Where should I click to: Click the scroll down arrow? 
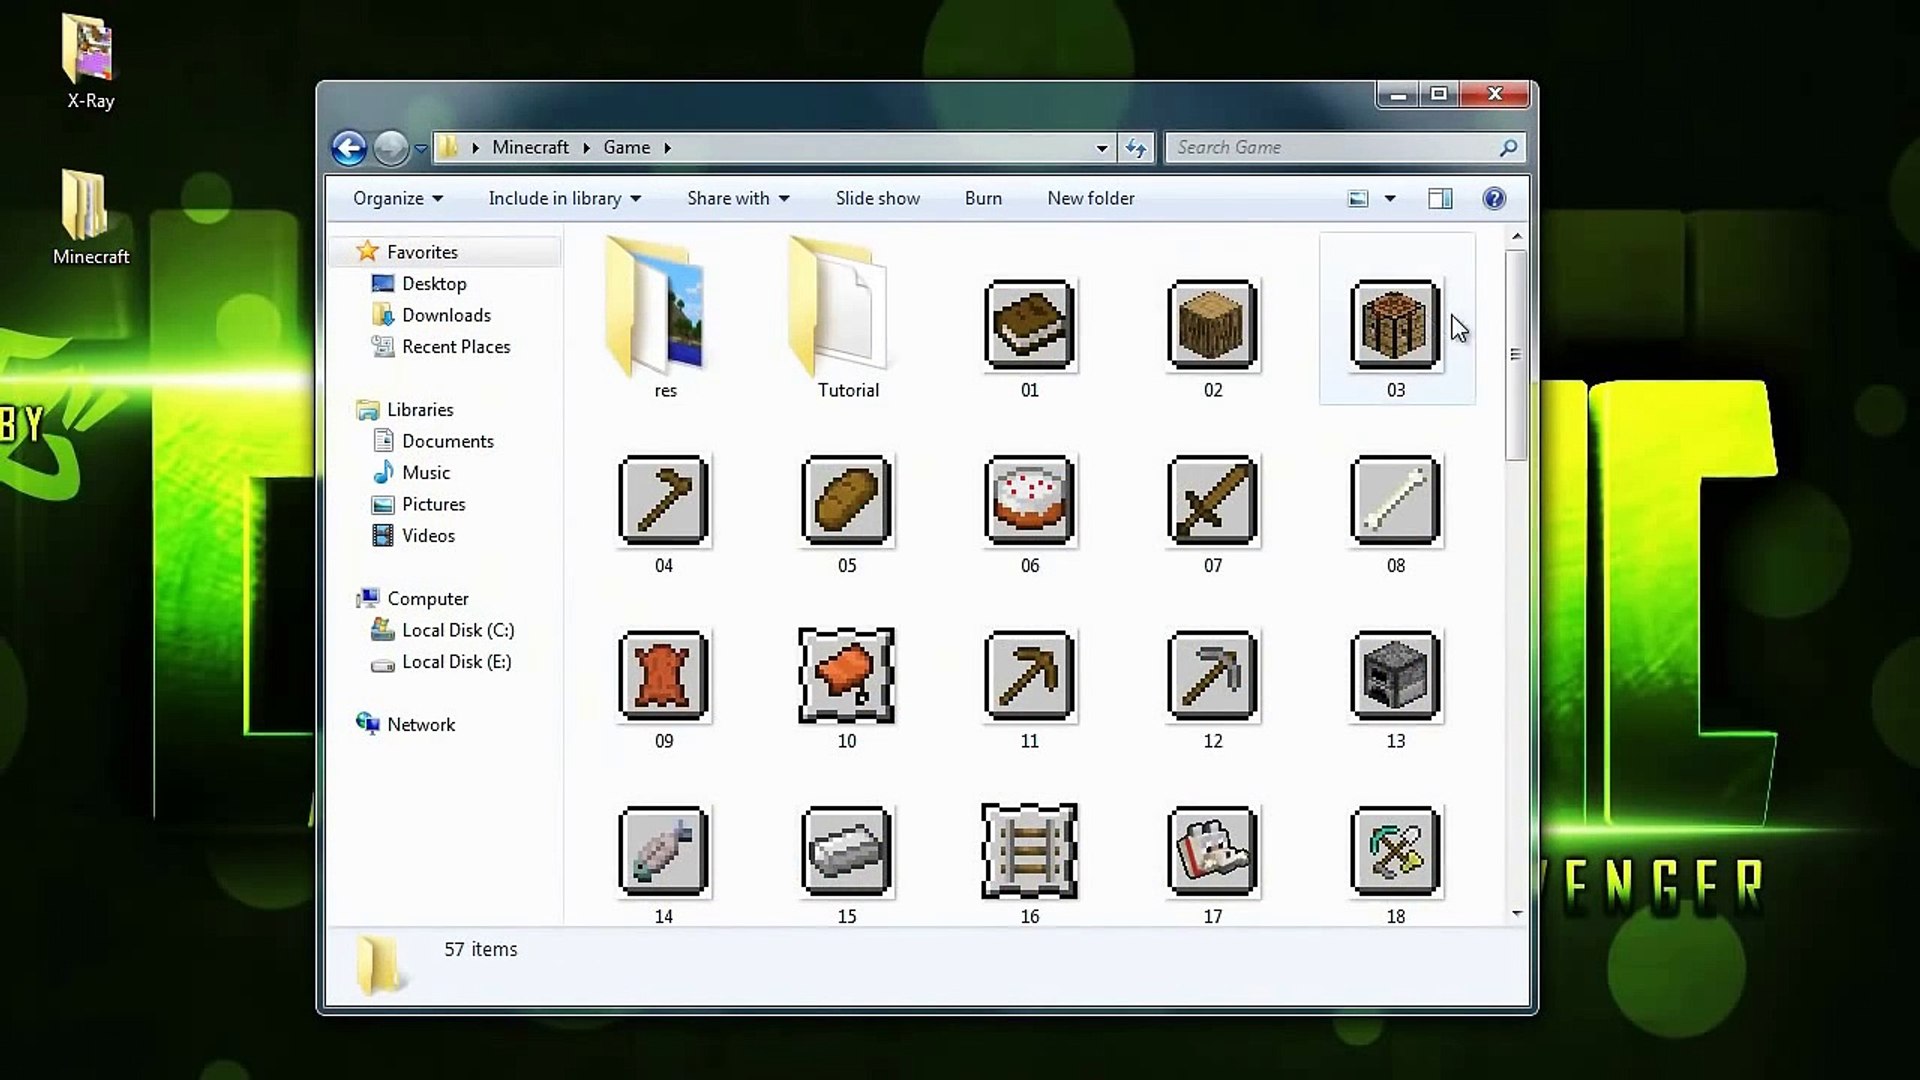pyautogui.click(x=1516, y=913)
